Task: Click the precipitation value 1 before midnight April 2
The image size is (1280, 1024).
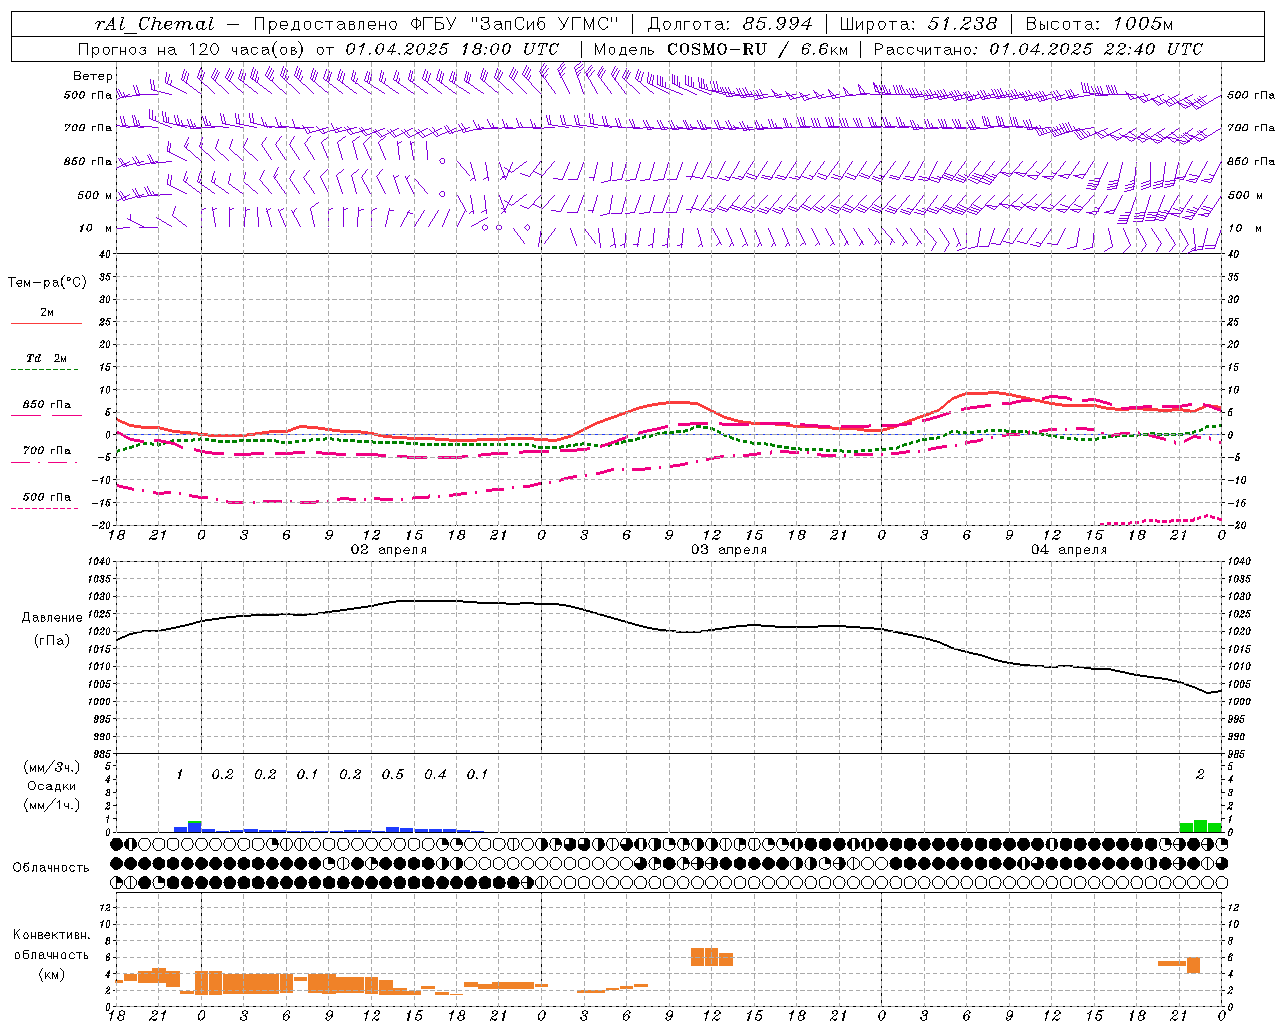Action: tap(180, 775)
